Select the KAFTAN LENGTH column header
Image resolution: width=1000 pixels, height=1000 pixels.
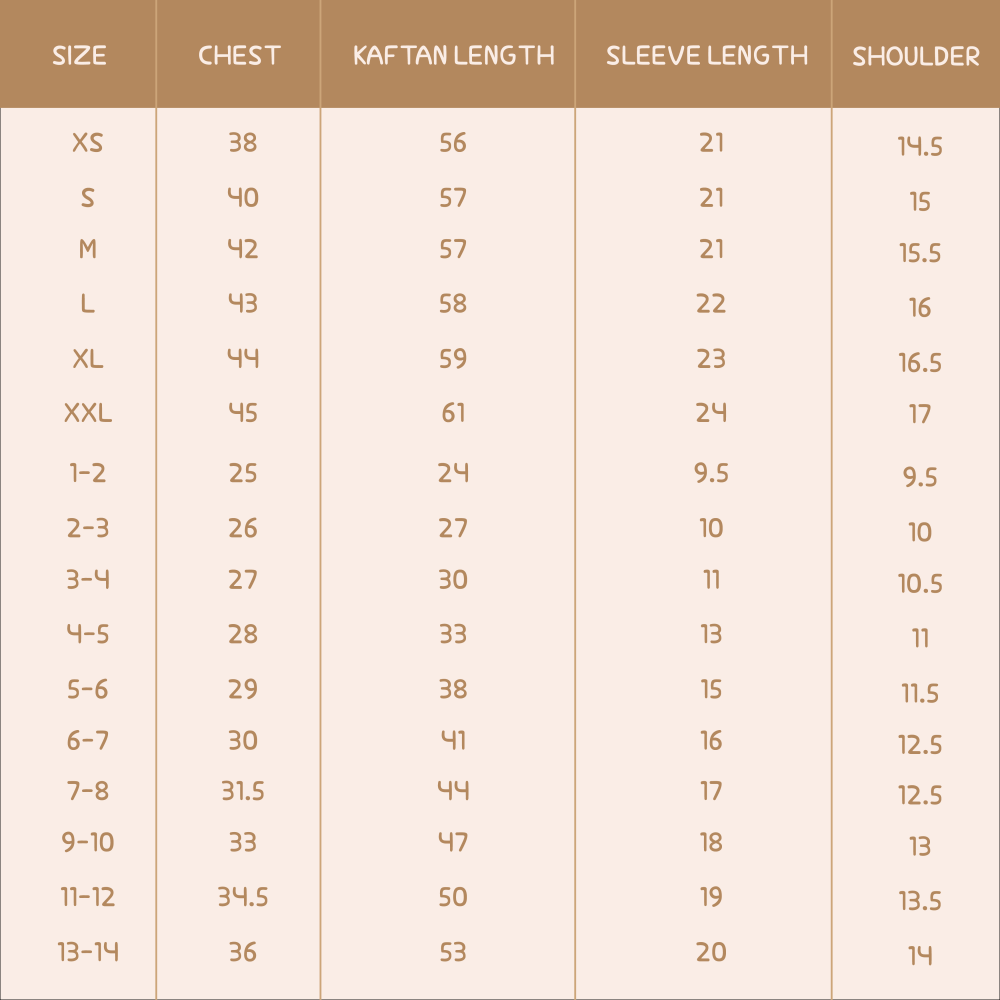pos(453,55)
